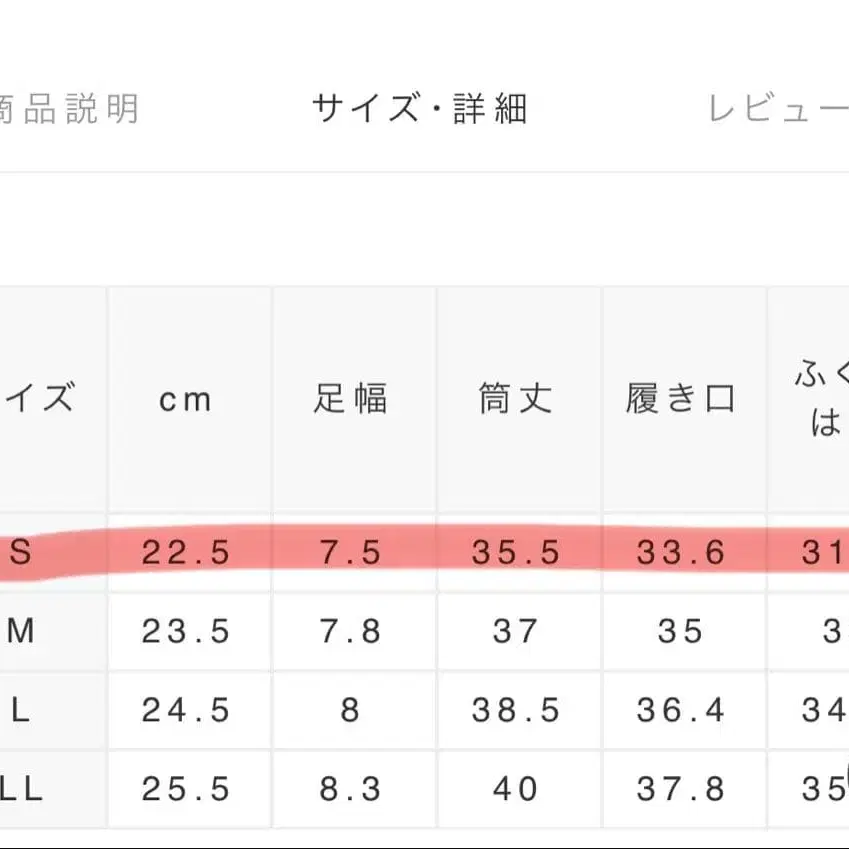Click the 22.5 cm cell

tap(187, 552)
